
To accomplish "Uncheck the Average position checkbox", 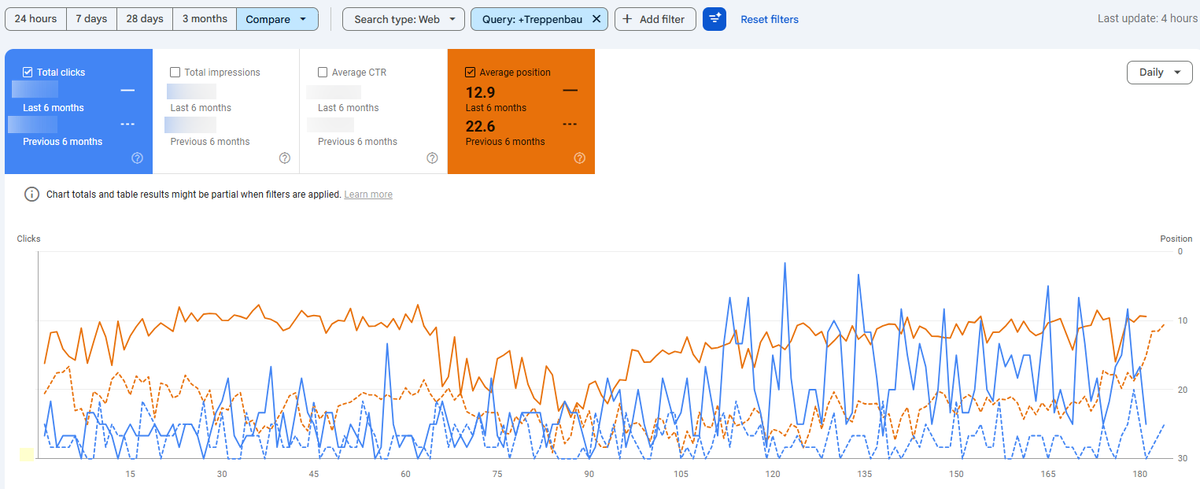I will (470, 72).
